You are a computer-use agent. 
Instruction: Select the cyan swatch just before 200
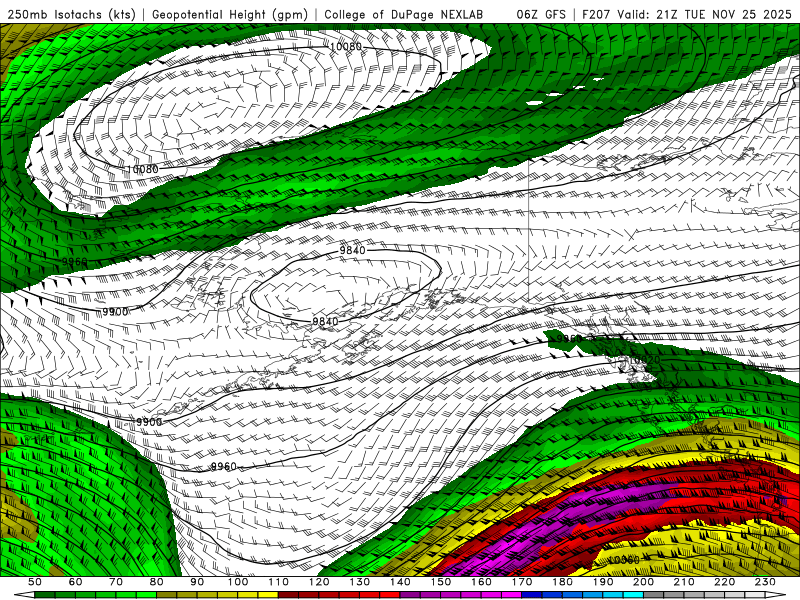click(633, 595)
